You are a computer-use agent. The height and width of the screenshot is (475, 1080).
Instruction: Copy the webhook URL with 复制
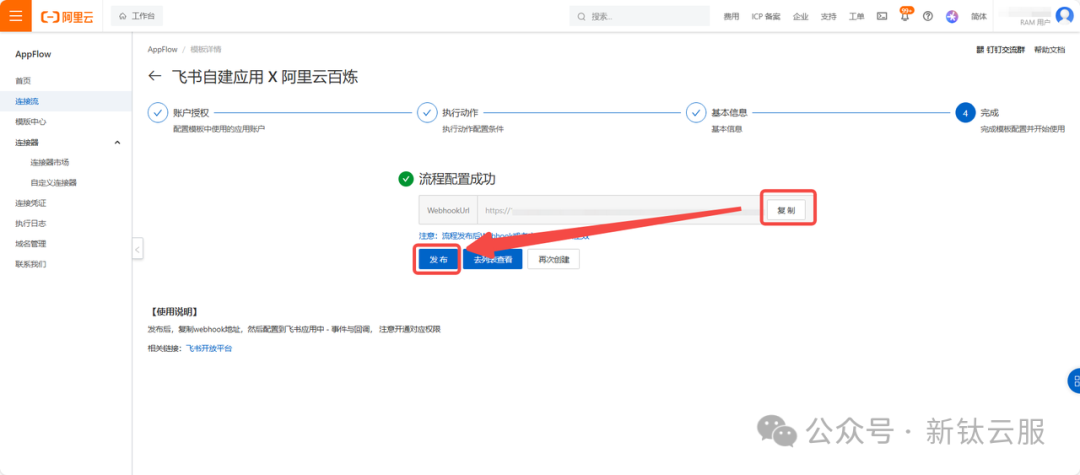787,210
